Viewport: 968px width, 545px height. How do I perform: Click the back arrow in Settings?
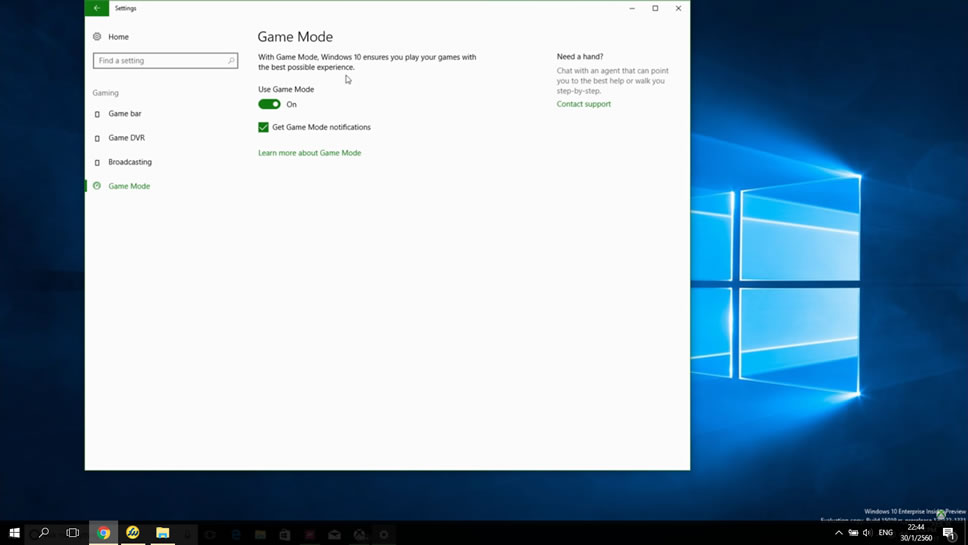[x=97, y=8]
